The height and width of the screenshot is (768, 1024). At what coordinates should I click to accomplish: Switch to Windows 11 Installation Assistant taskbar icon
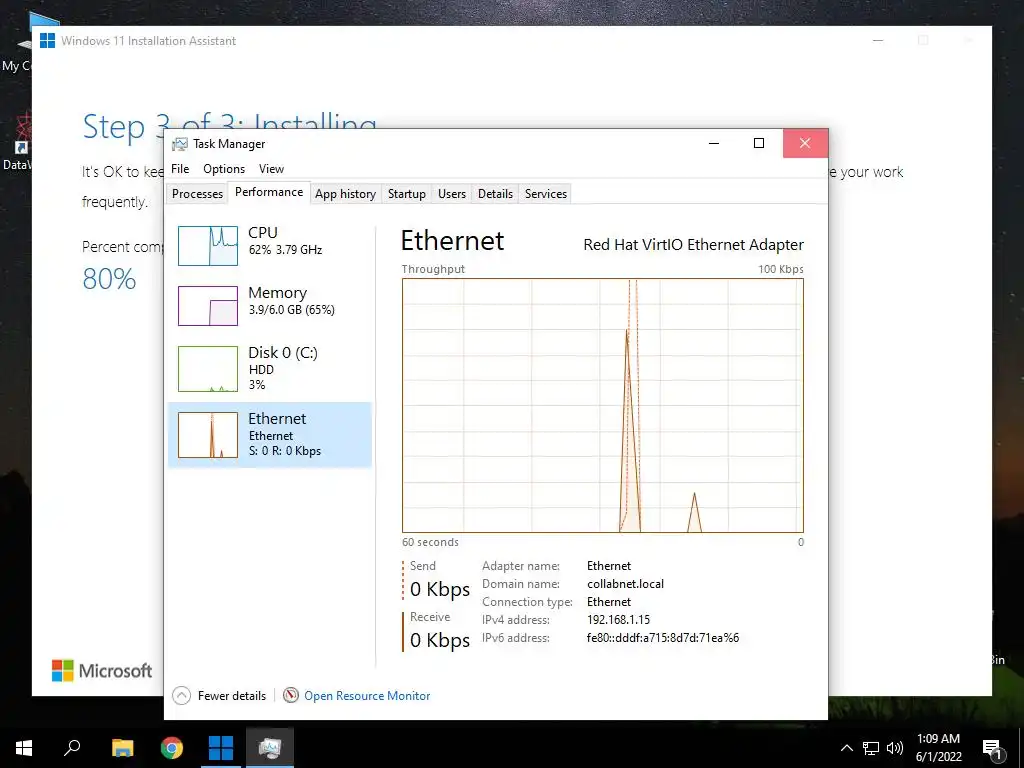[221, 748]
